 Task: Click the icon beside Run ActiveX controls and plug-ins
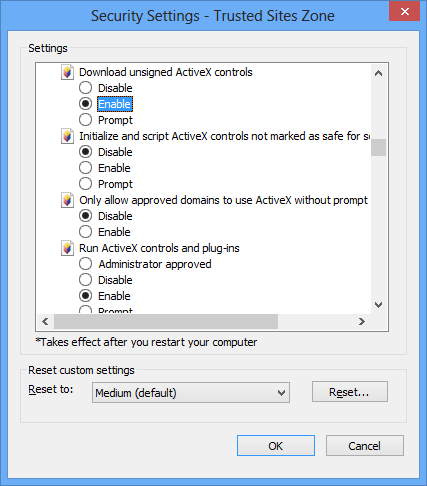click(67, 248)
